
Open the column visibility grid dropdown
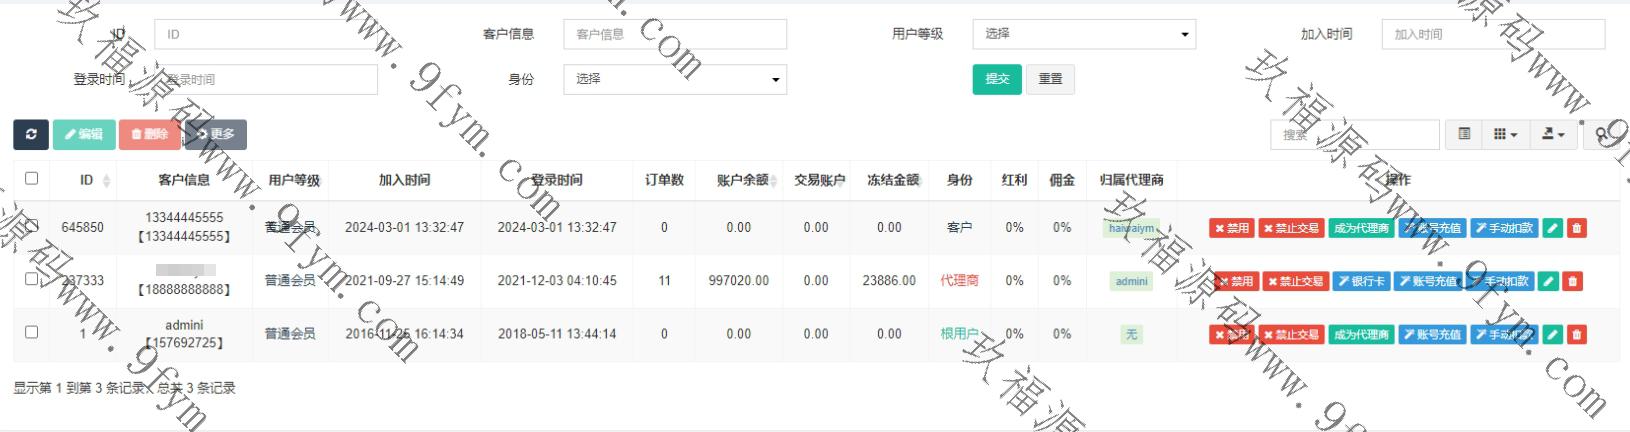[1505, 134]
